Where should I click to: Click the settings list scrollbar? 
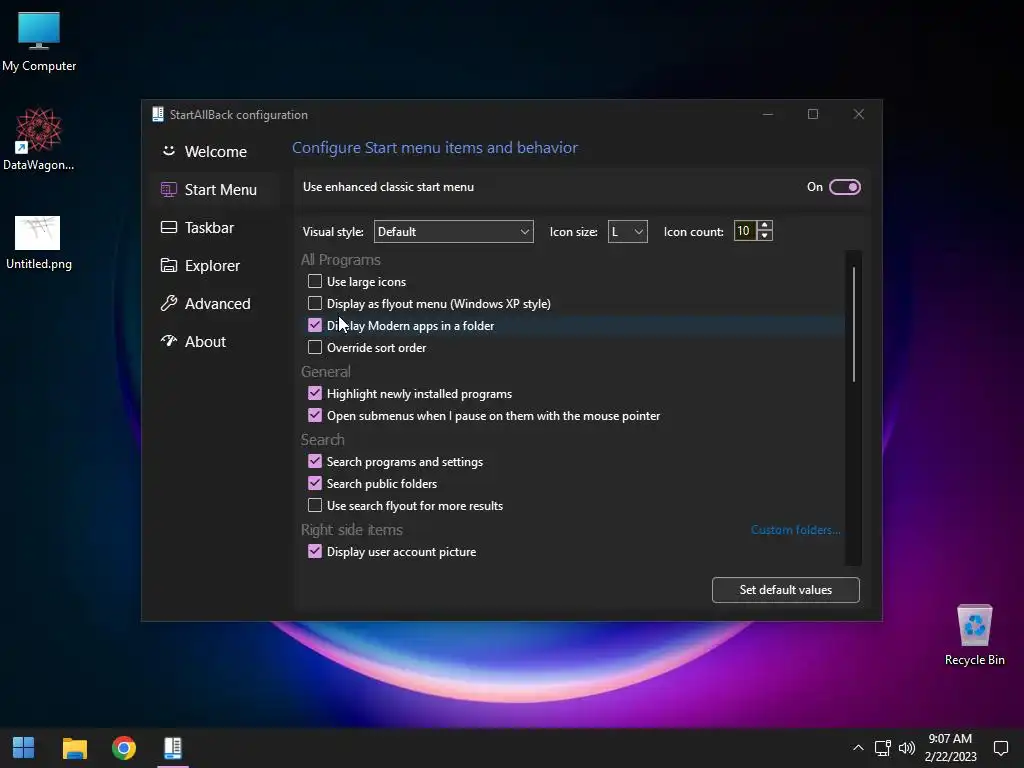click(x=854, y=325)
